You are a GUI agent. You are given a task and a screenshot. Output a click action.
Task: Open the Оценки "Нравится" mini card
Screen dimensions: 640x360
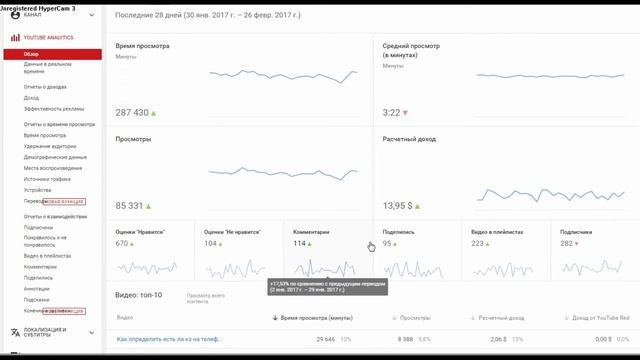151,251
